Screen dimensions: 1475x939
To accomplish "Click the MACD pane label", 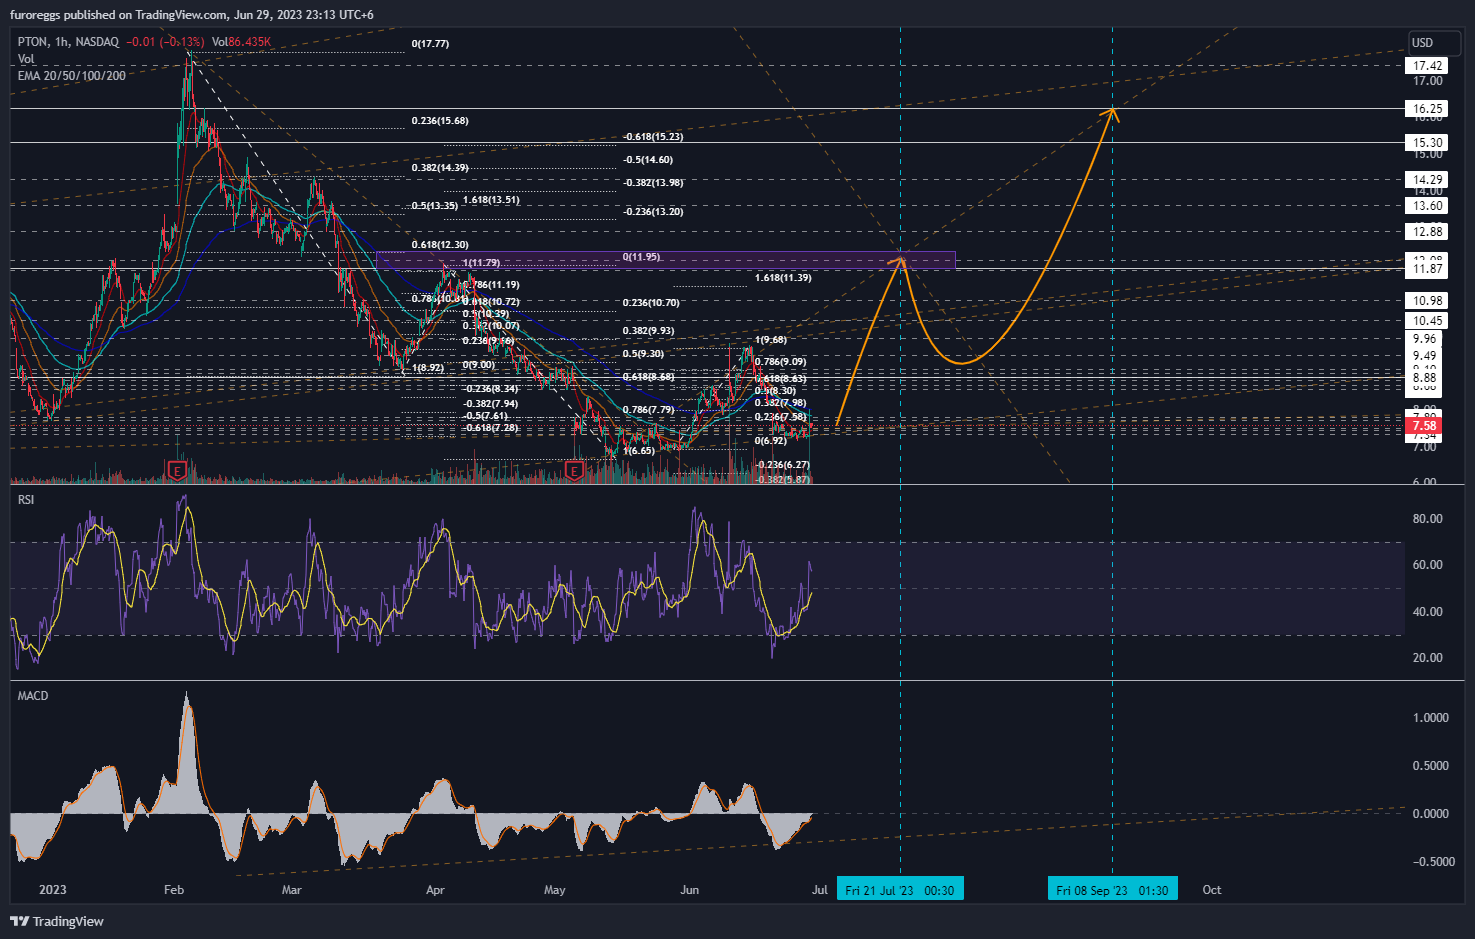I will click(x=33, y=695).
